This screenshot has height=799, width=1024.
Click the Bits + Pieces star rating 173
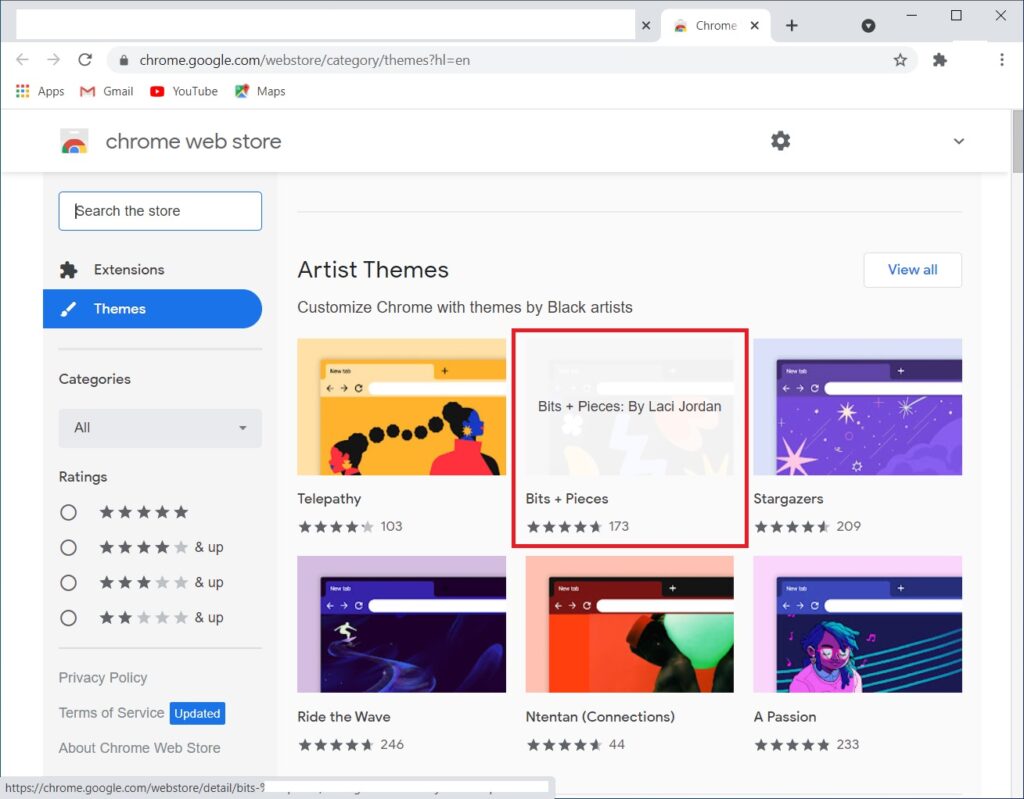point(577,527)
